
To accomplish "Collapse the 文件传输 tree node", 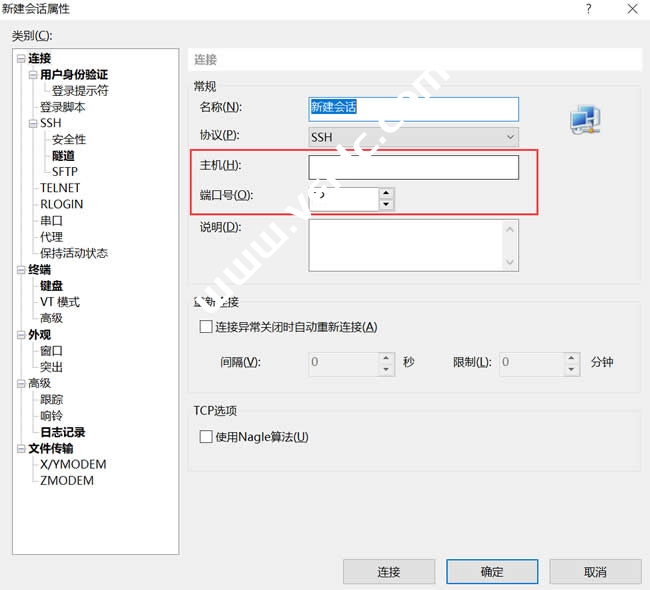I will pyautogui.click(x=21, y=449).
